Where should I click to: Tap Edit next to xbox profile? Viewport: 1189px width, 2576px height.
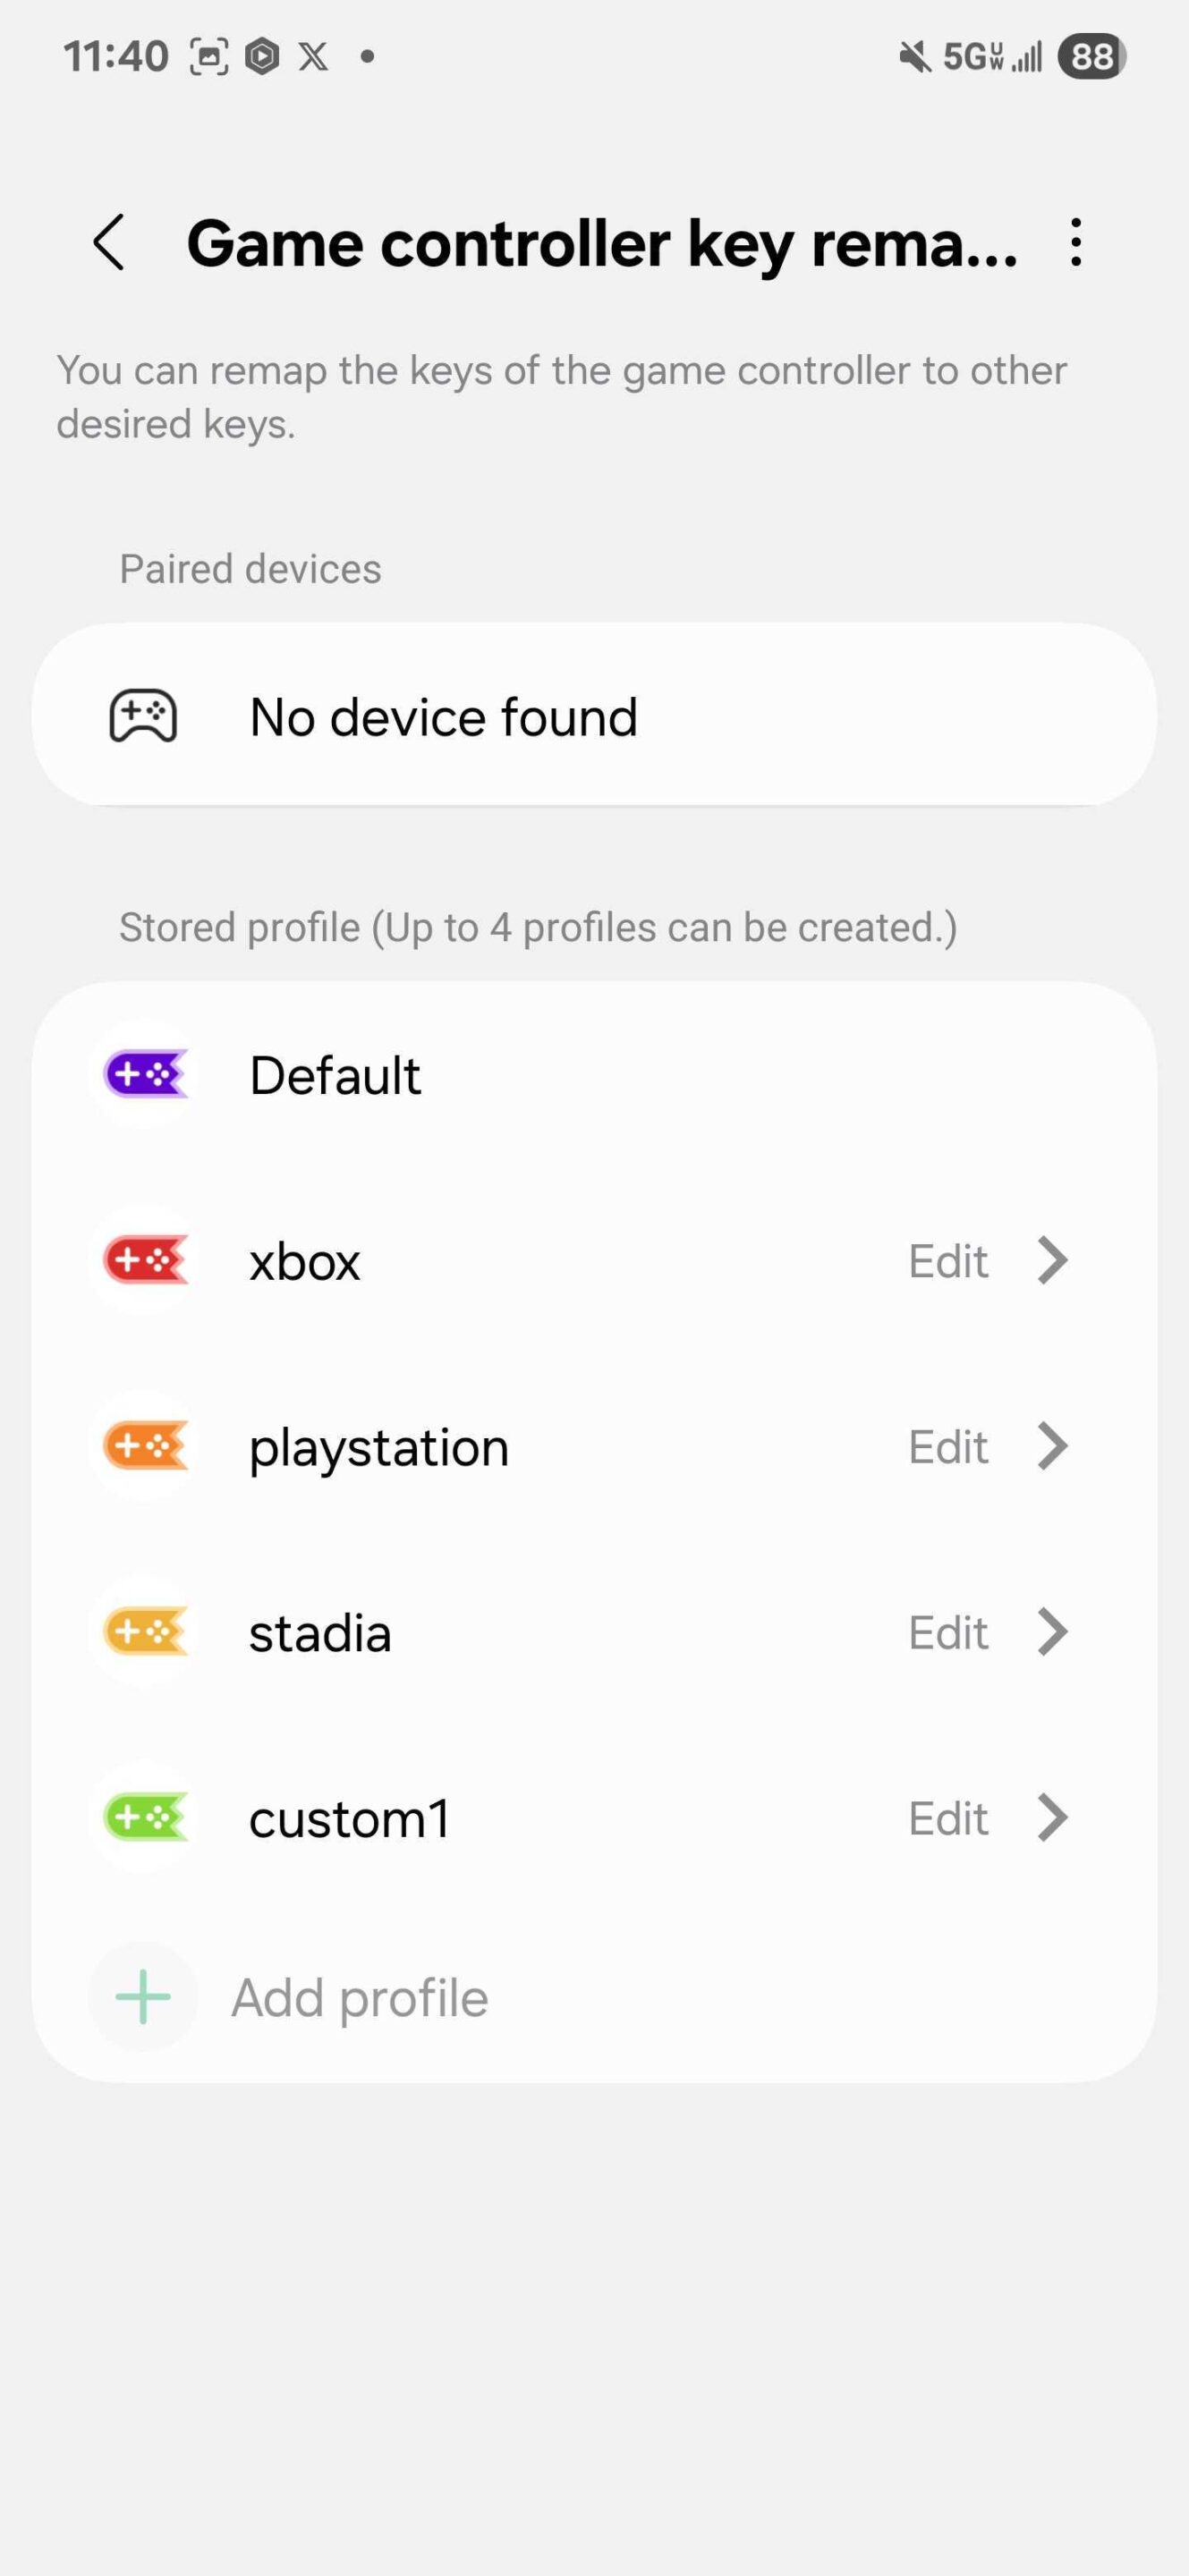[948, 1261]
